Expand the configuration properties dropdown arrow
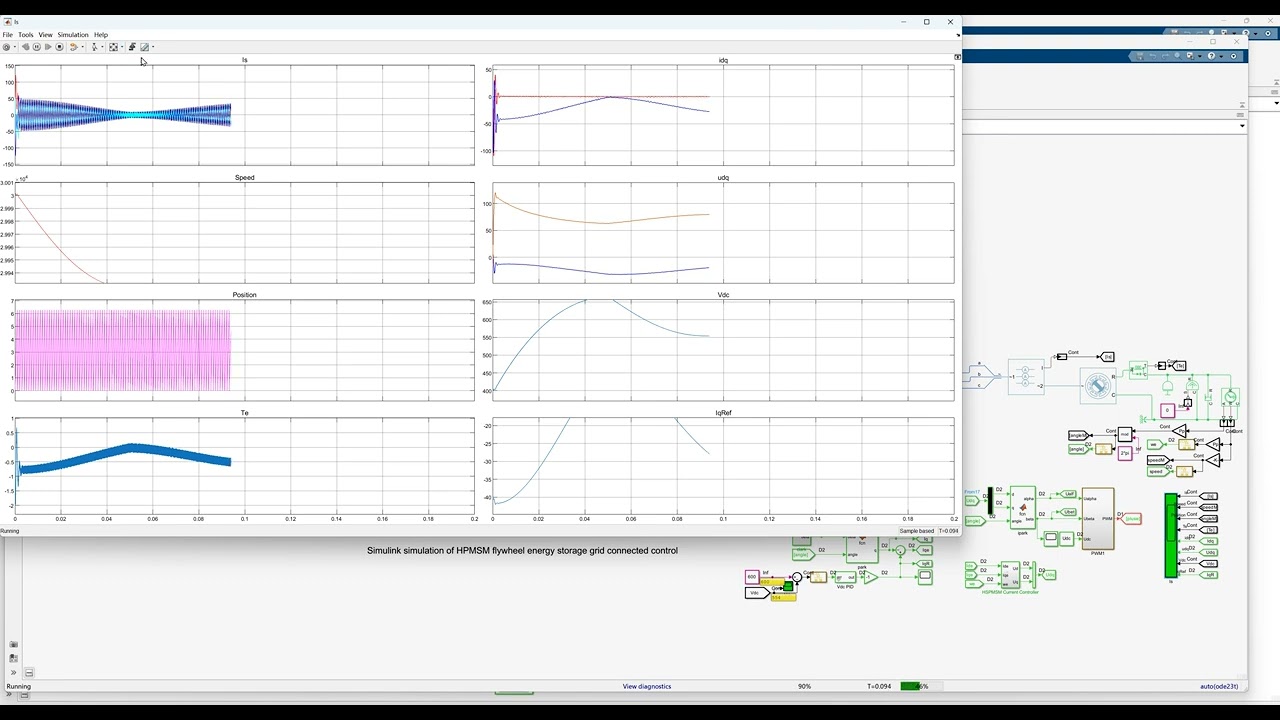Screen dimensions: 1280x720 (15, 47)
